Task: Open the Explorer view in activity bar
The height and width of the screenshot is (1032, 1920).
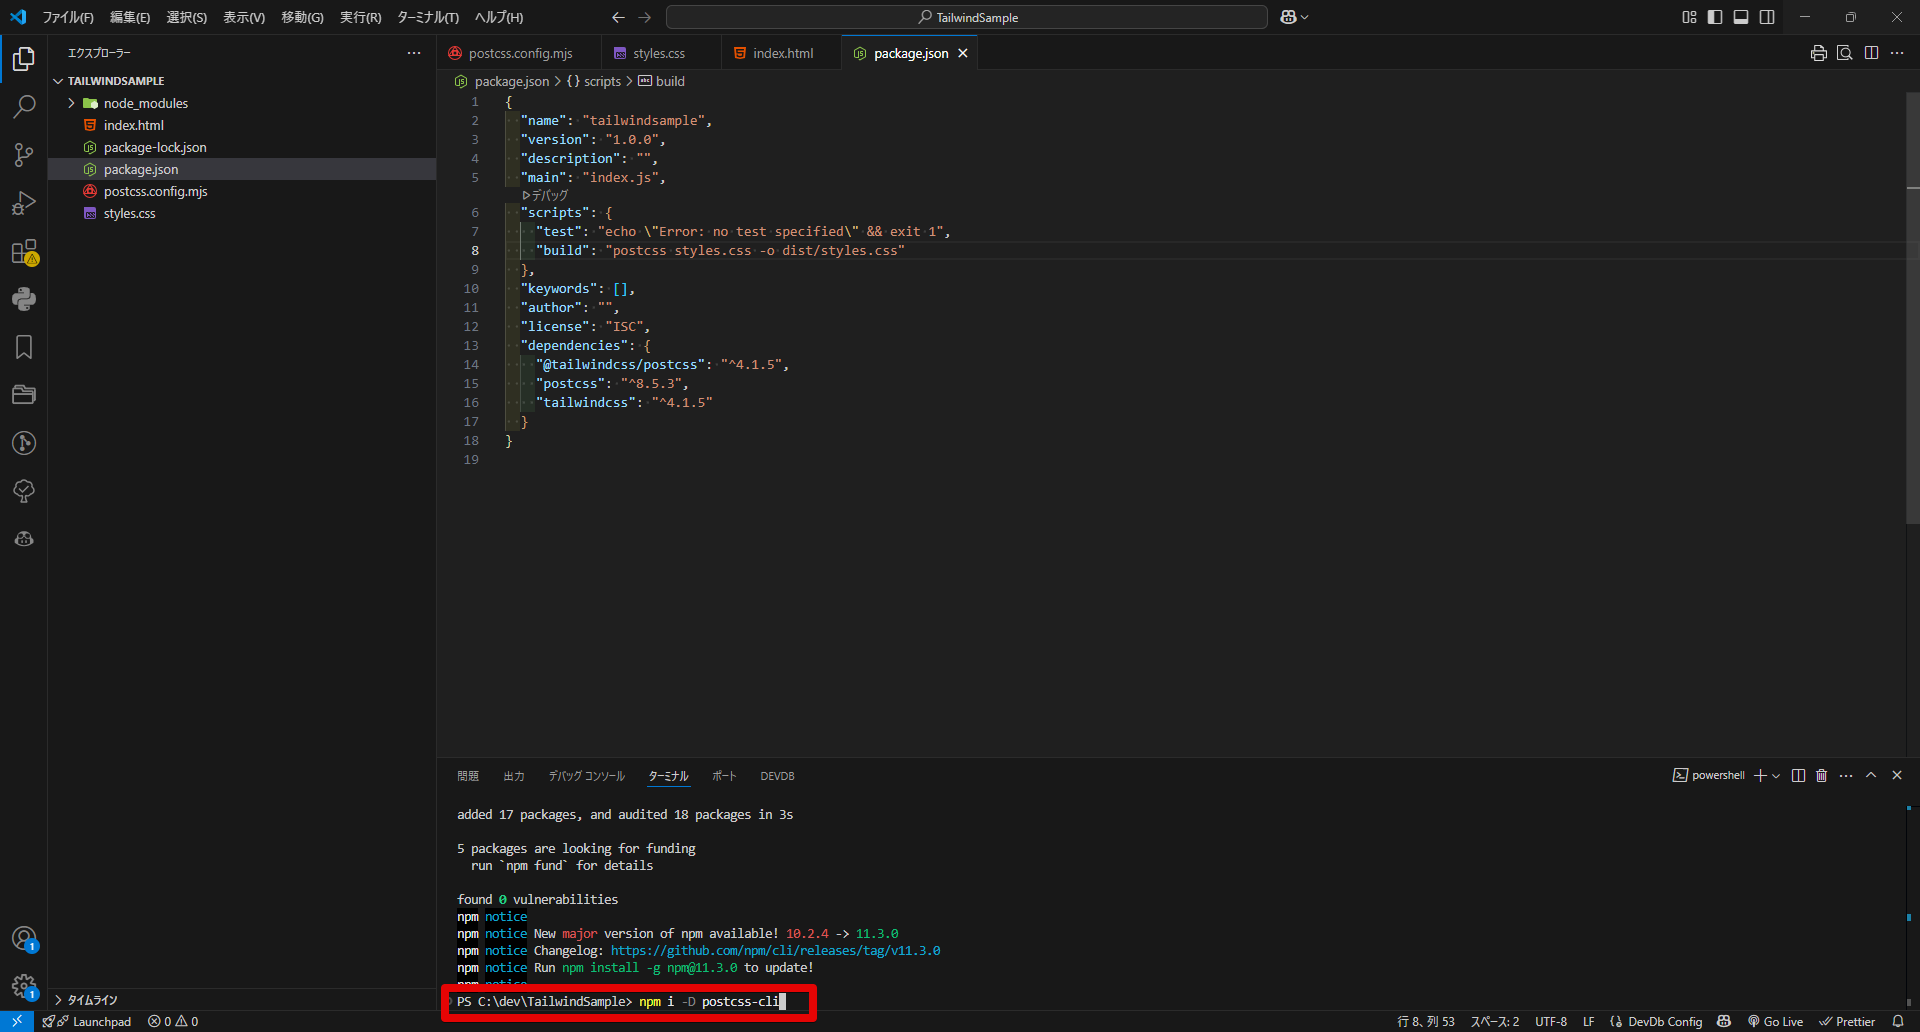Action: pyautogui.click(x=24, y=59)
